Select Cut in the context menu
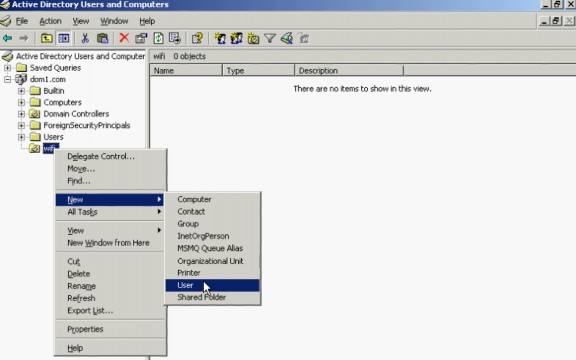The image size is (576, 360). [109, 261]
